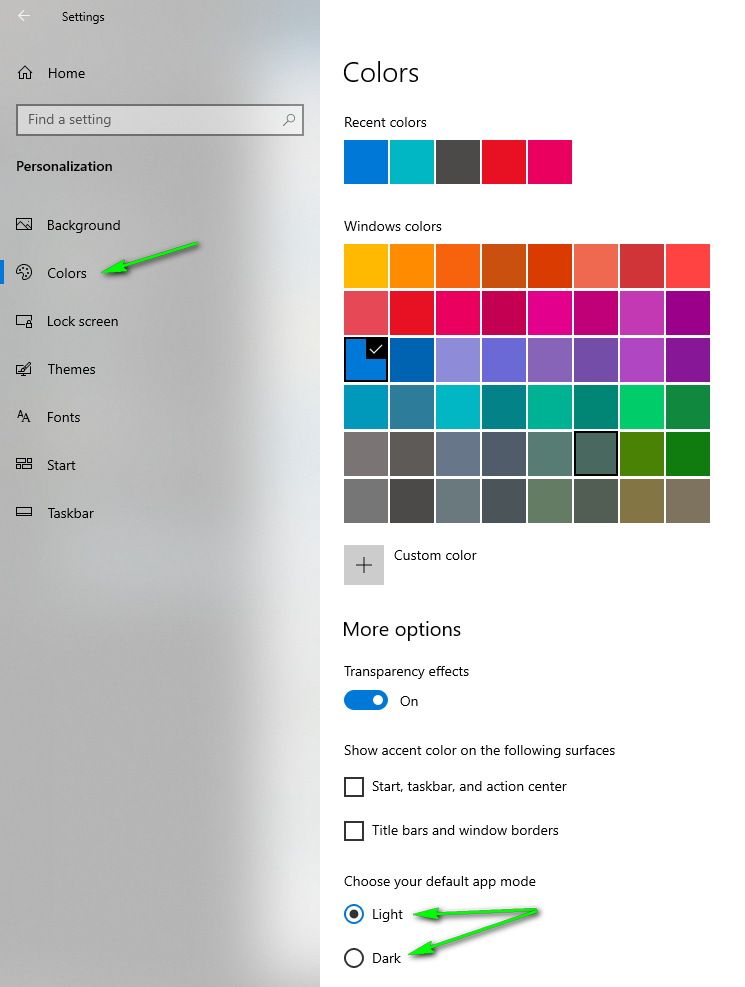Open Home via the house icon
745x987 pixels.
[x=25, y=73]
